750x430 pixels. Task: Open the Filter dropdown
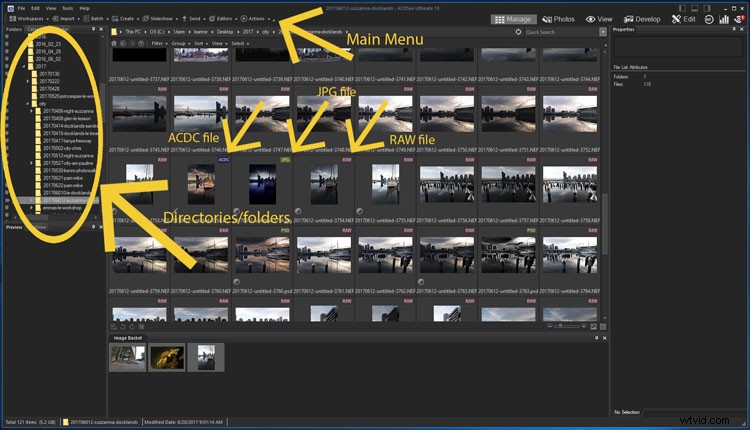(158, 44)
